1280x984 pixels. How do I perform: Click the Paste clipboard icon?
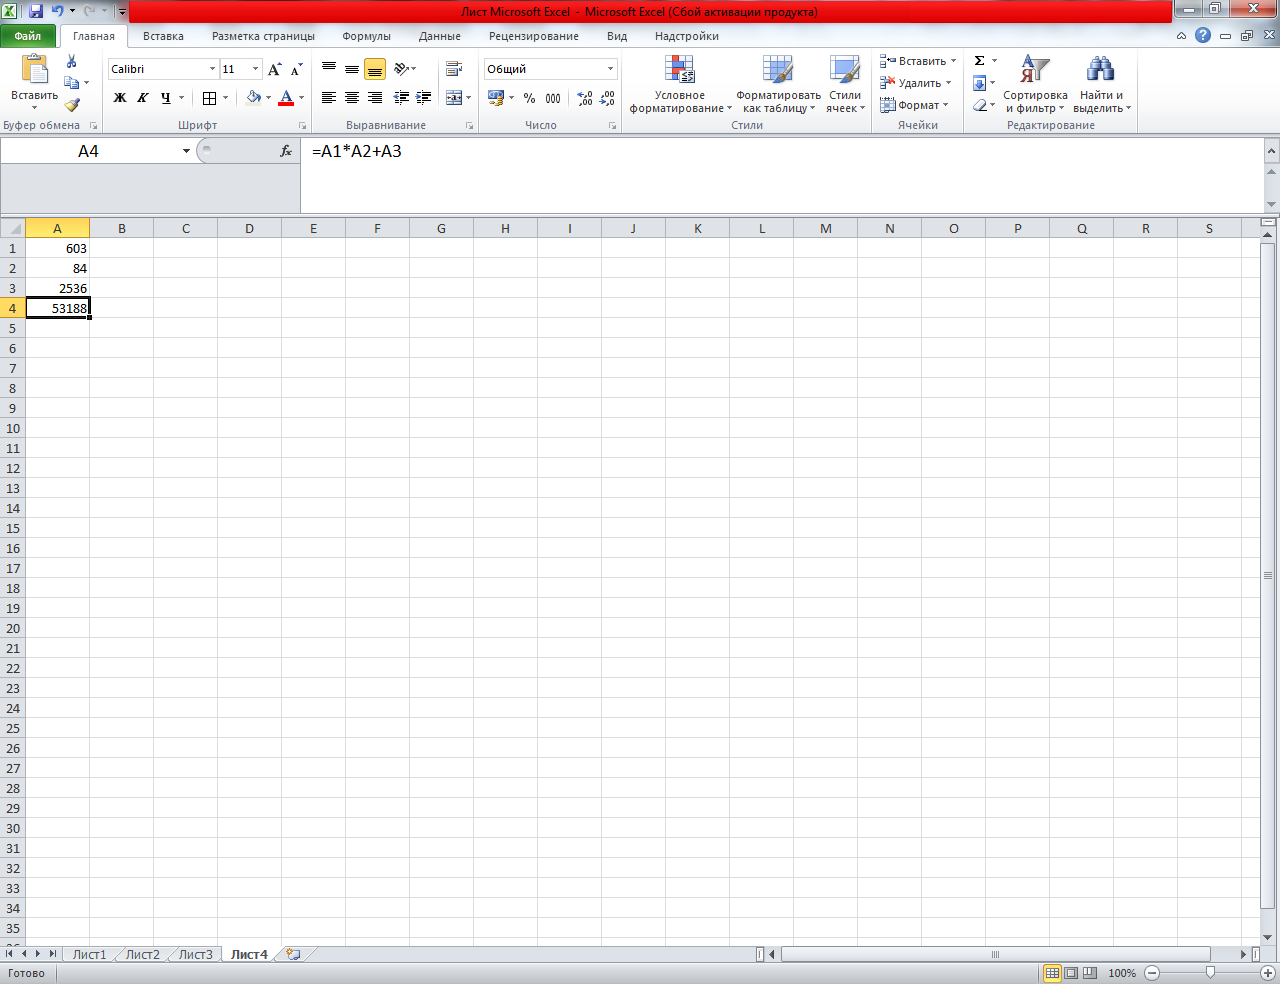35,70
